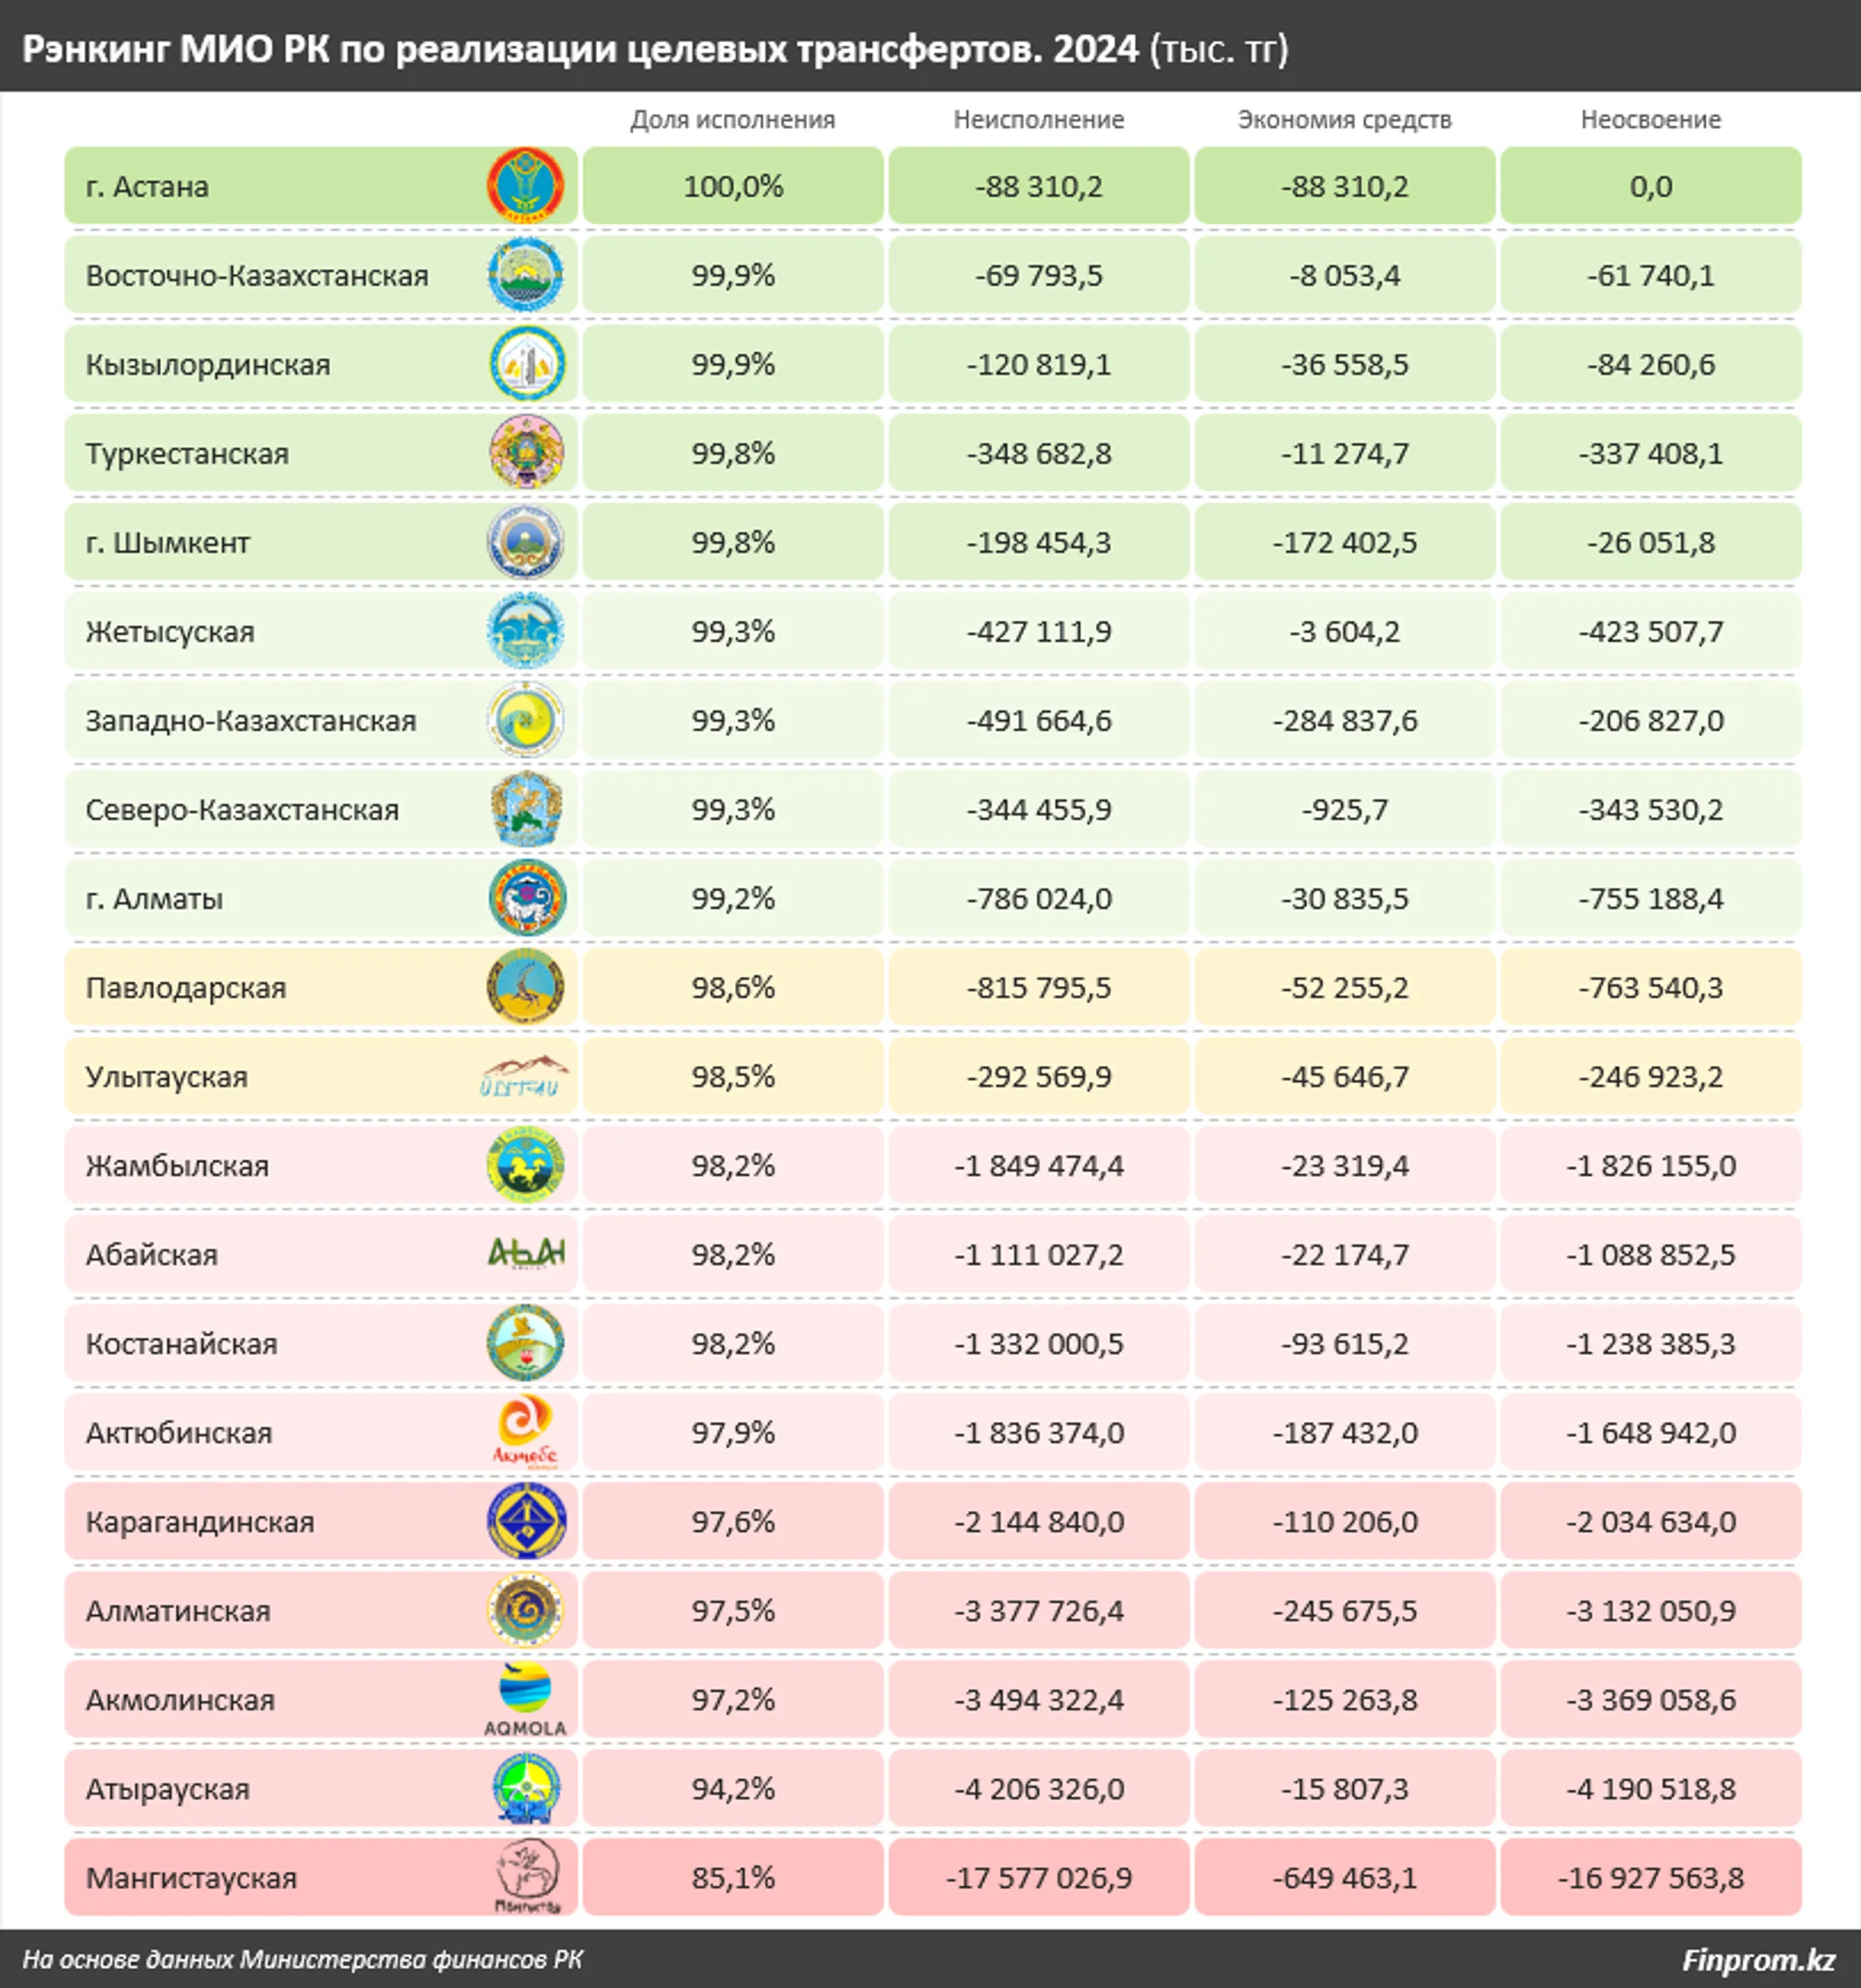This screenshot has height=1988, width=1861.
Task: Click the East Kazakhstan region emblem
Action: (526, 275)
